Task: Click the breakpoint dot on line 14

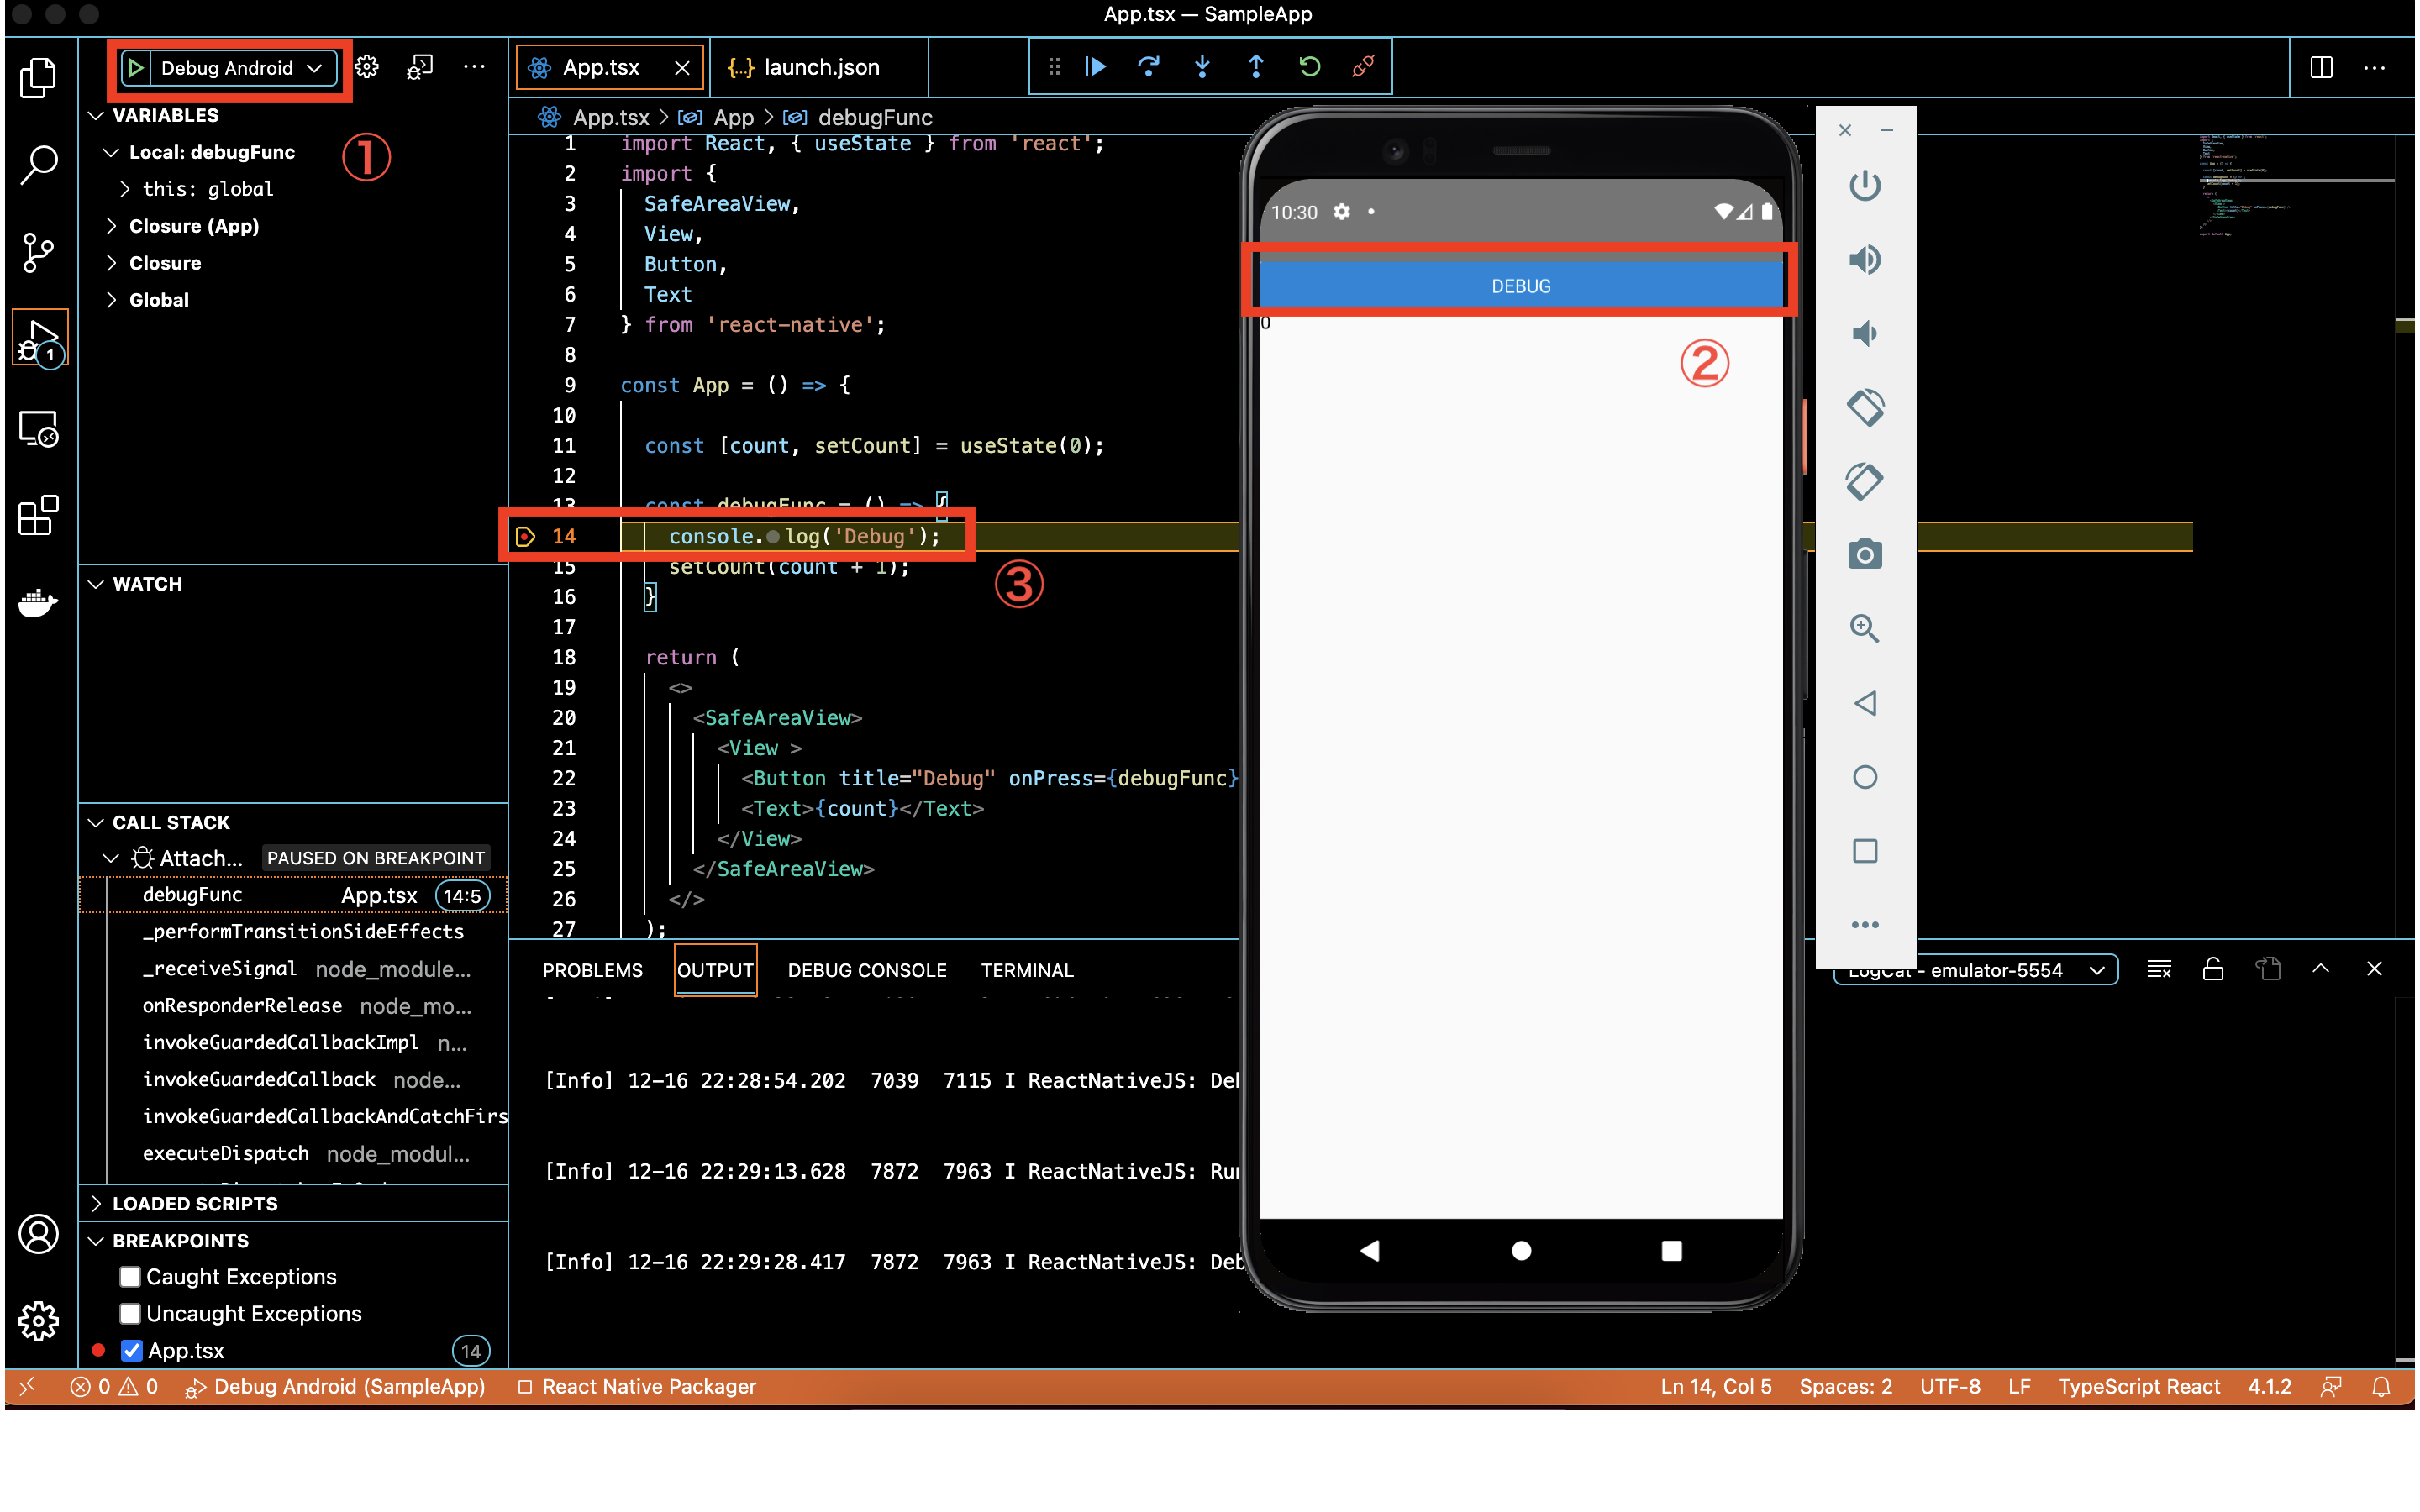Action: click(x=526, y=536)
